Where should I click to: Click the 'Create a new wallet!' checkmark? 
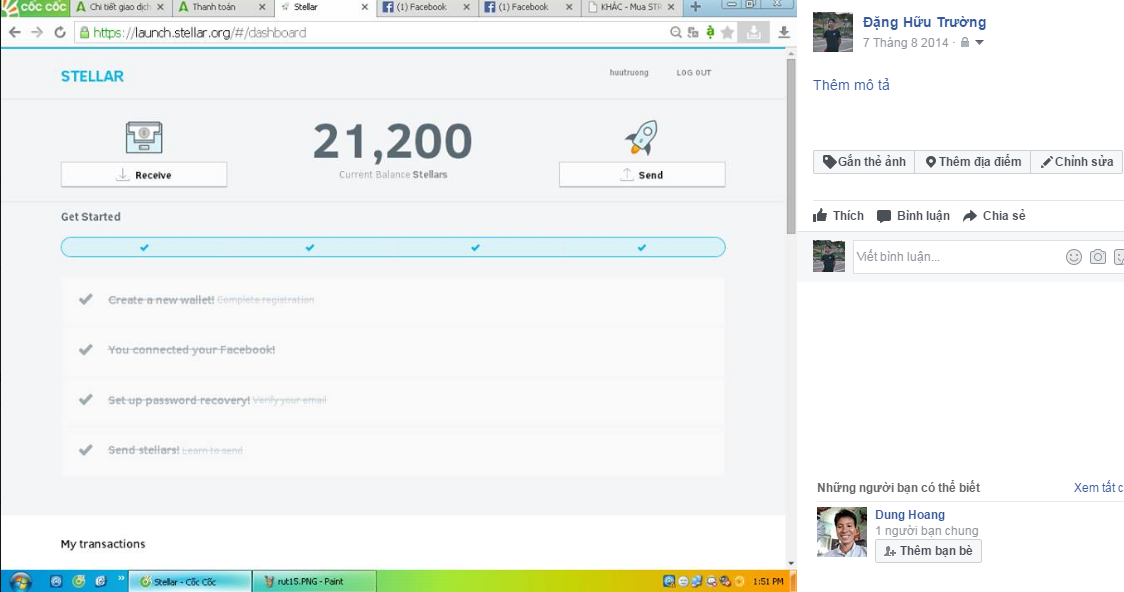point(85,299)
